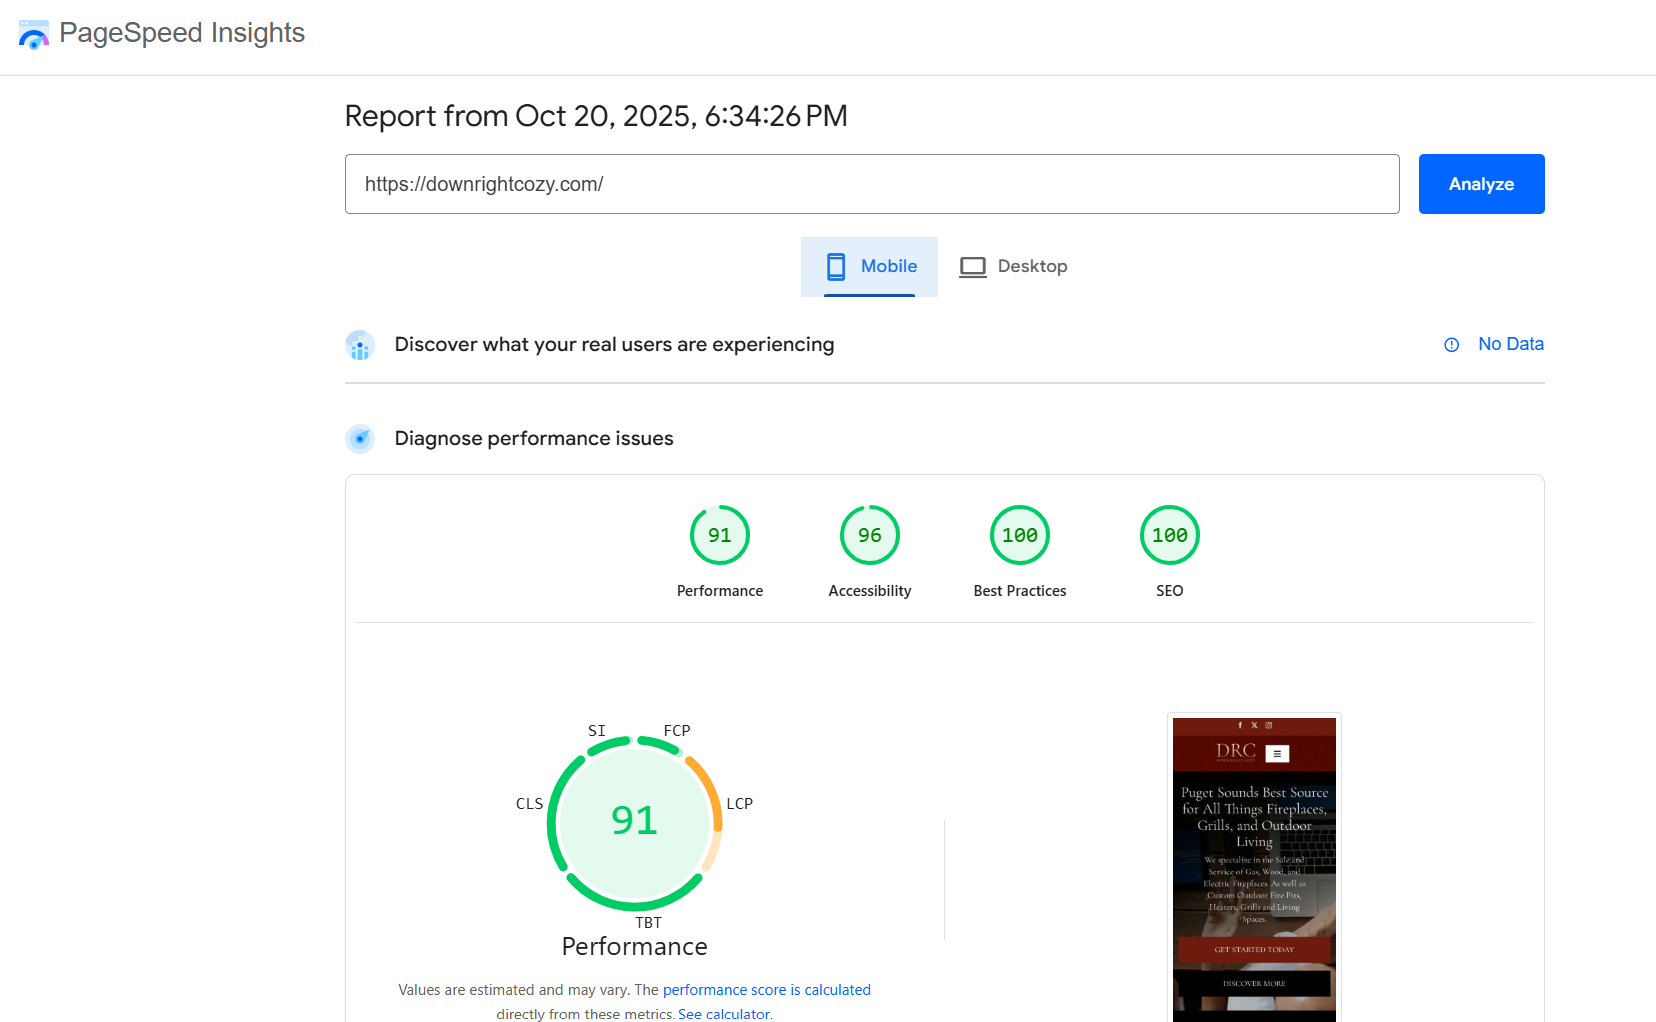
Task: Select the Accessibility score gauge of 96
Action: [x=869, y=536]
